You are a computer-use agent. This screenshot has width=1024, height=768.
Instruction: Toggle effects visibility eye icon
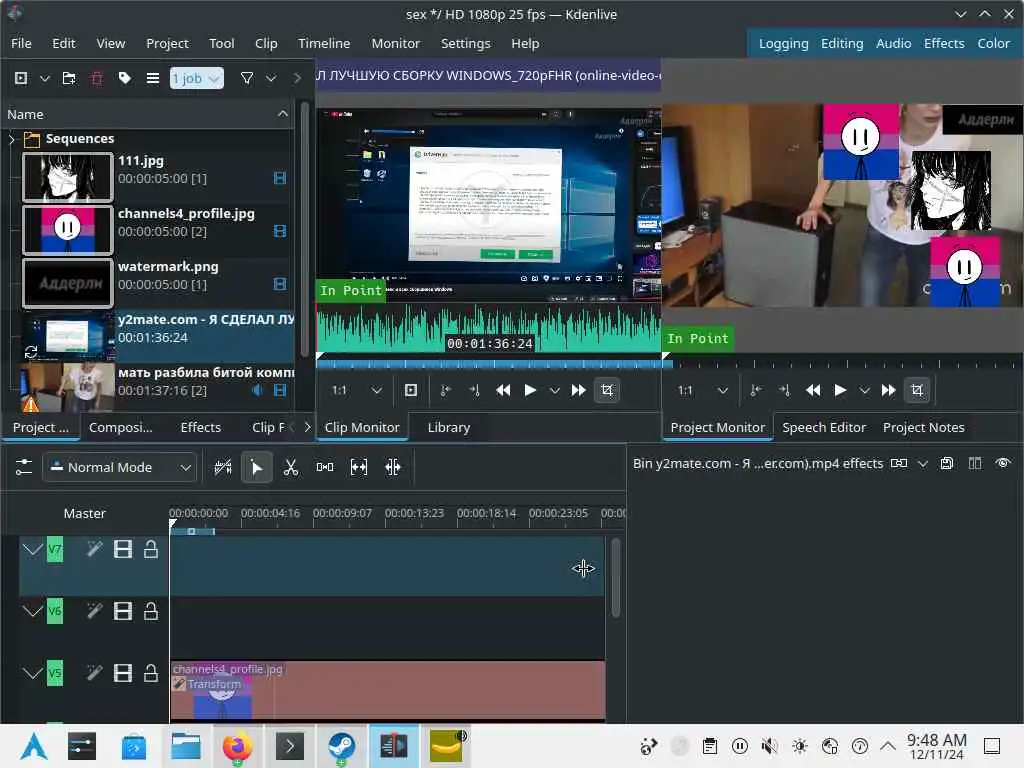coord(1003,463)
